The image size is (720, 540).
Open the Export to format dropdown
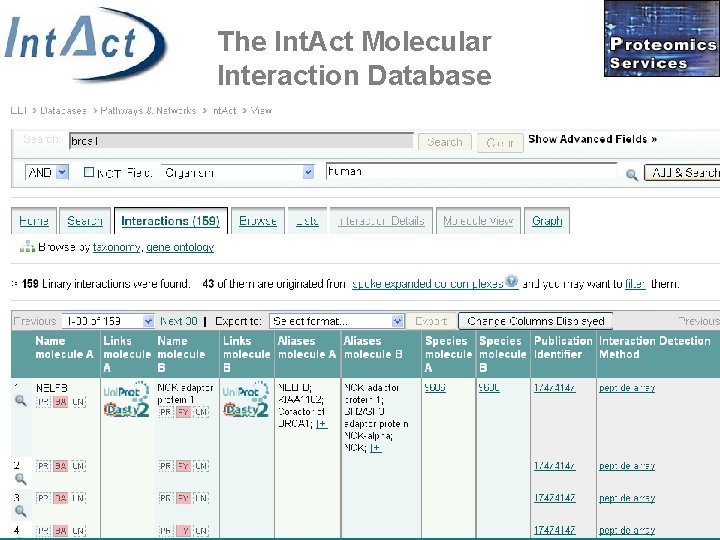click(337, 321)
